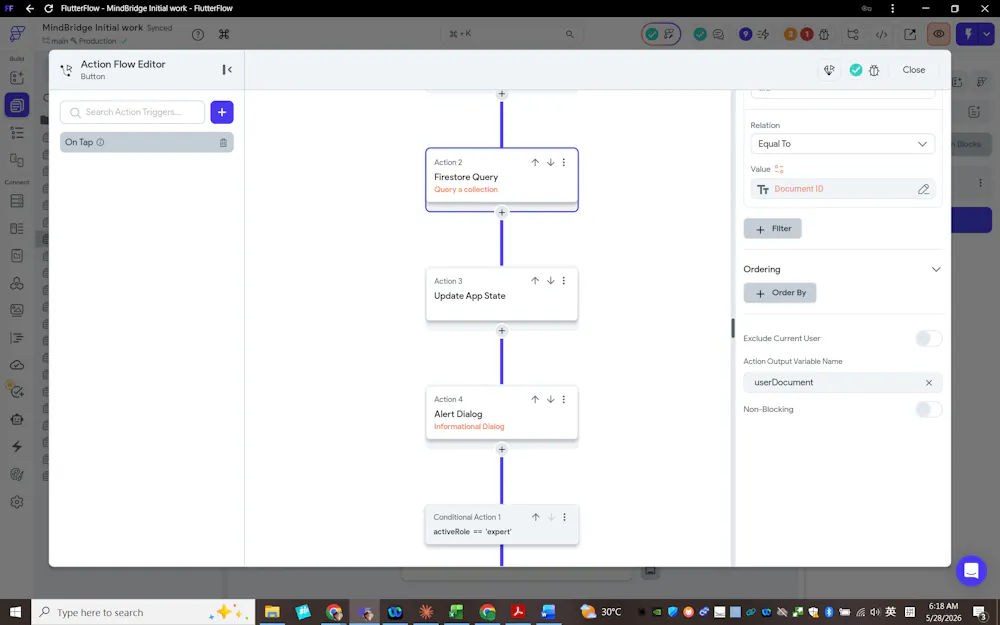Select the Conditional Action 1 card
1000x625 pixels.
(x=502, y=524)
